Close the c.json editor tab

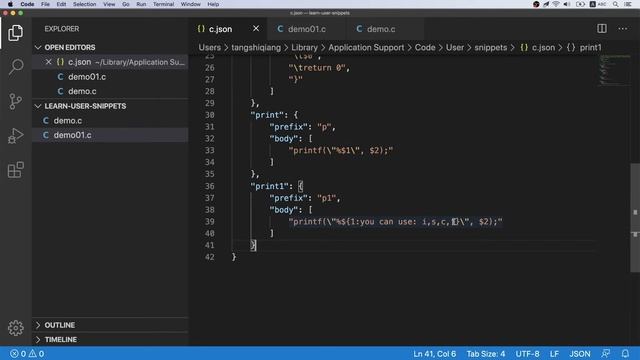[256, 29]
